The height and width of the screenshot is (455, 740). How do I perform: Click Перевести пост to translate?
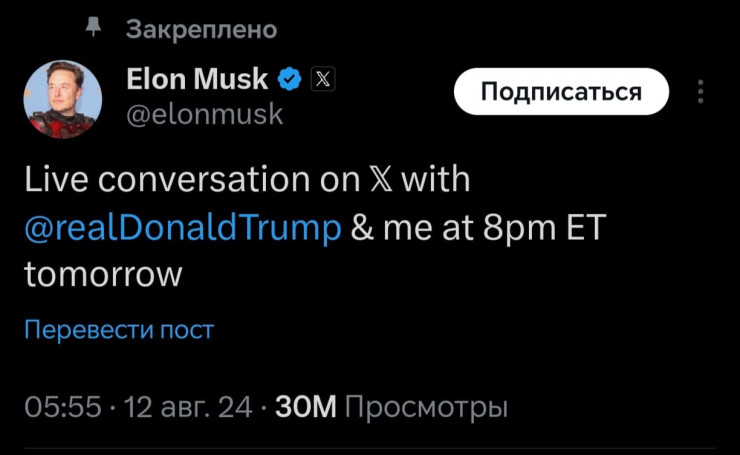coord(119,330)
